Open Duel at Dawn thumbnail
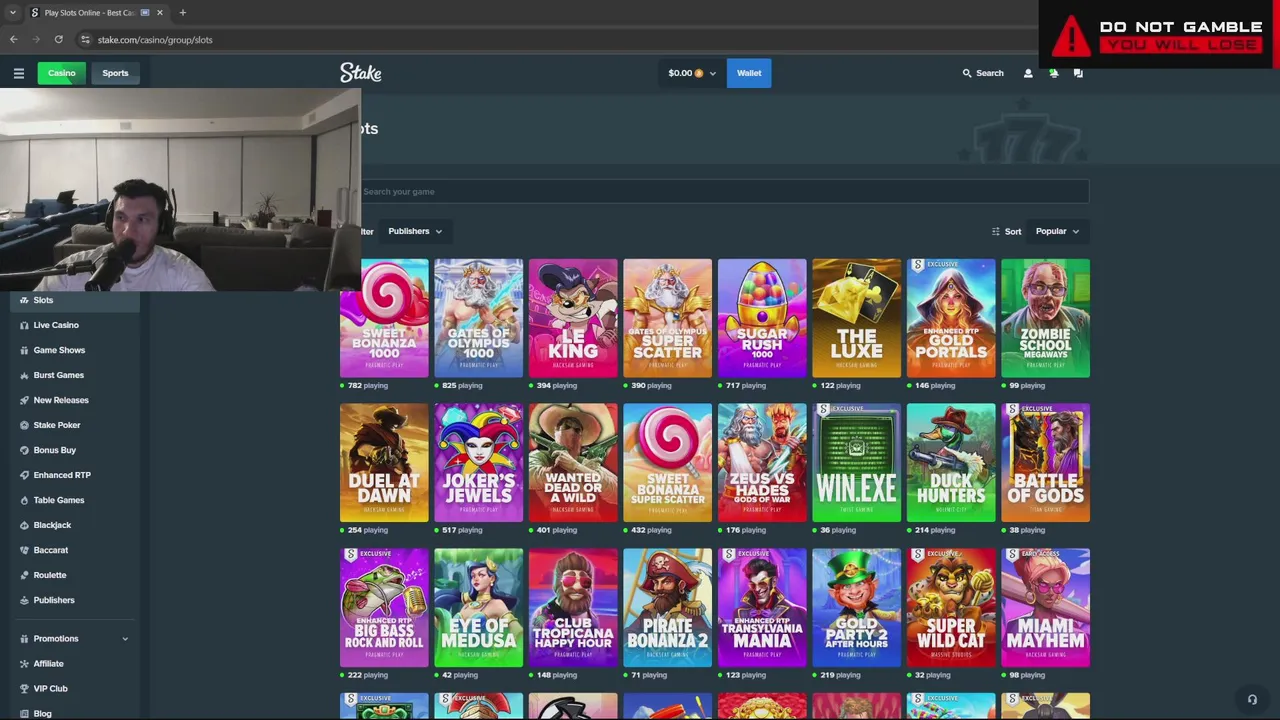This screenshot has height=720, width=1280. 384,463
